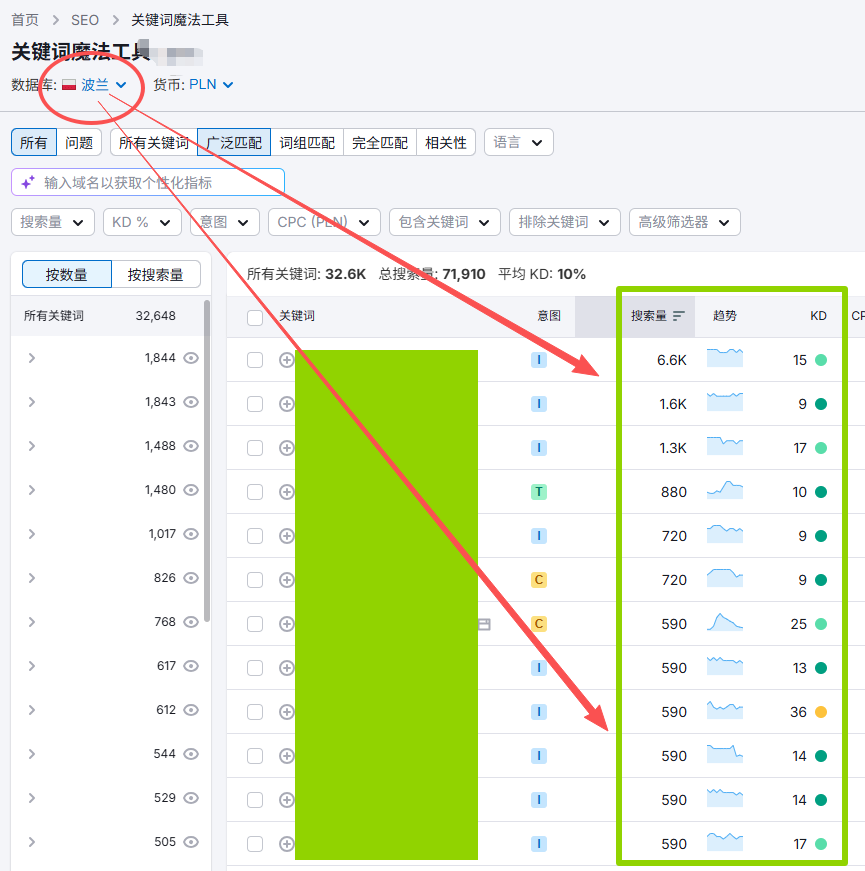
Task: Select the 所有关键词 32,648 sidebar row
Action: point(108,316)
